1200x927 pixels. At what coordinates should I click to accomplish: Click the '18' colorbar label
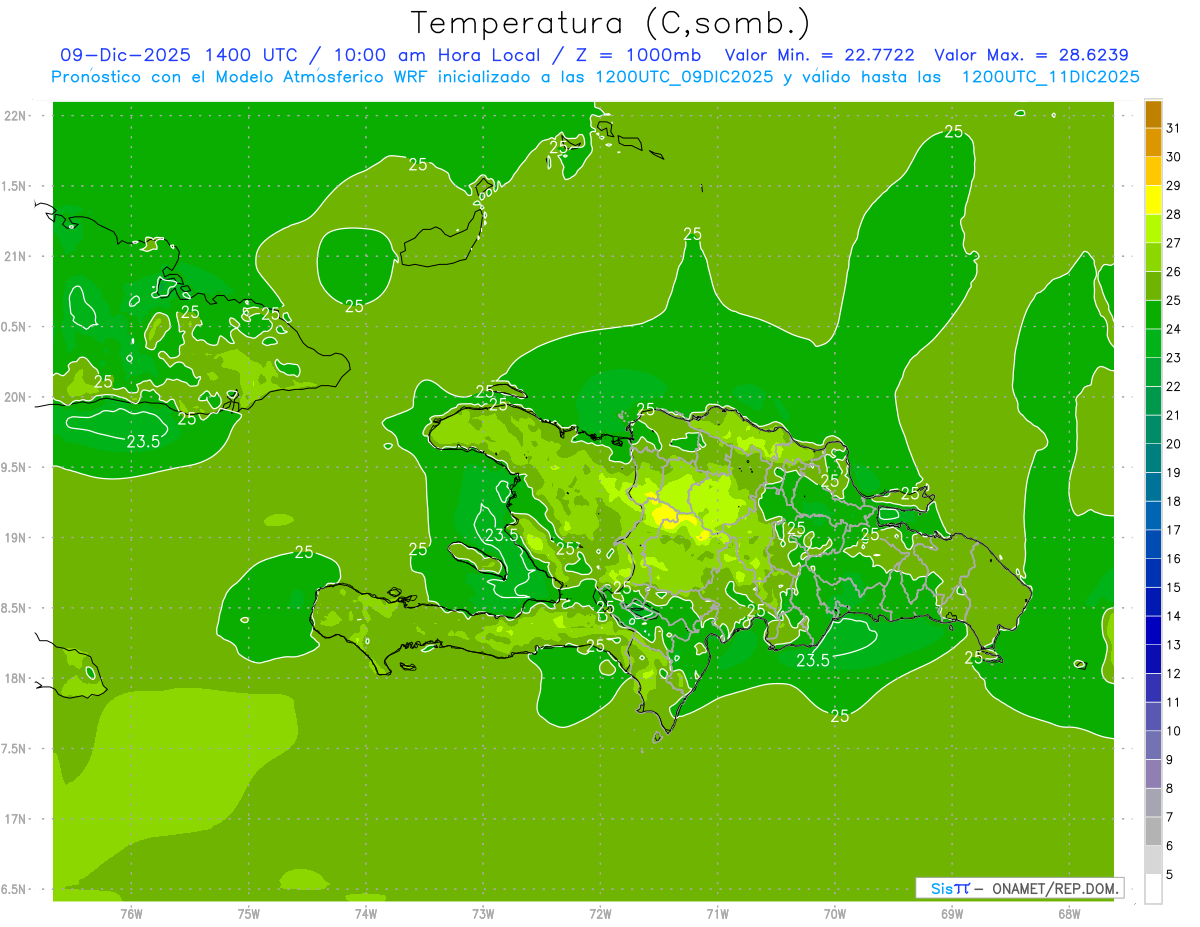[x=1174, y=501]
